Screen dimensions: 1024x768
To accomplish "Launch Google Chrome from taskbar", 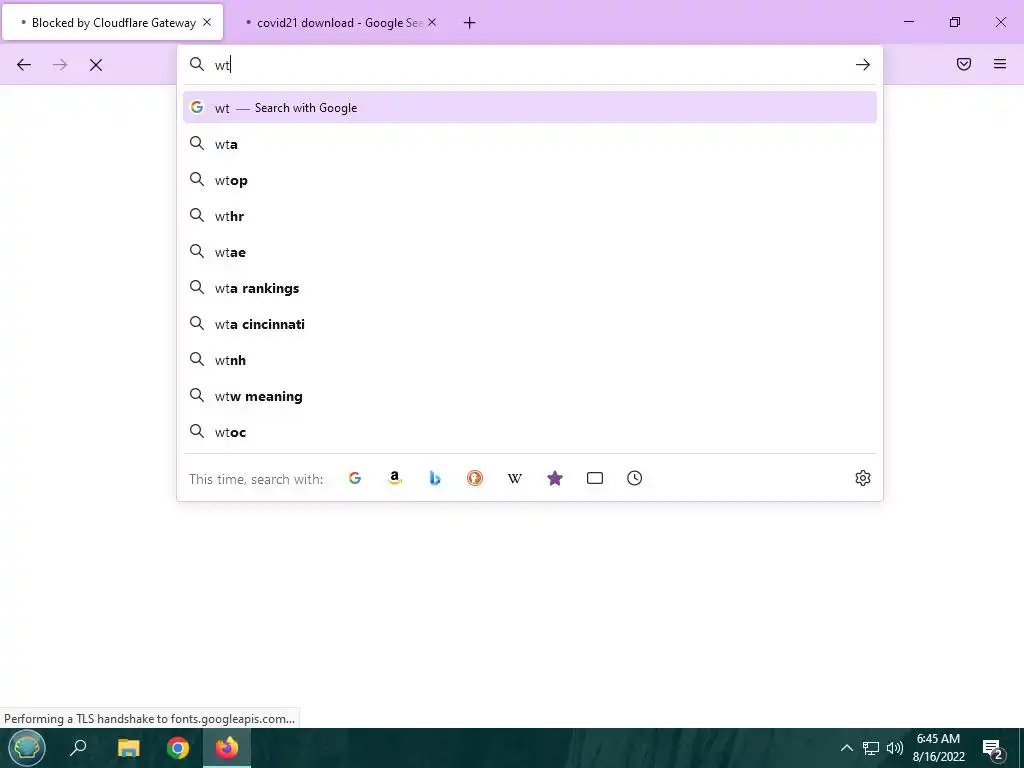I will click(x=178, y=748).
